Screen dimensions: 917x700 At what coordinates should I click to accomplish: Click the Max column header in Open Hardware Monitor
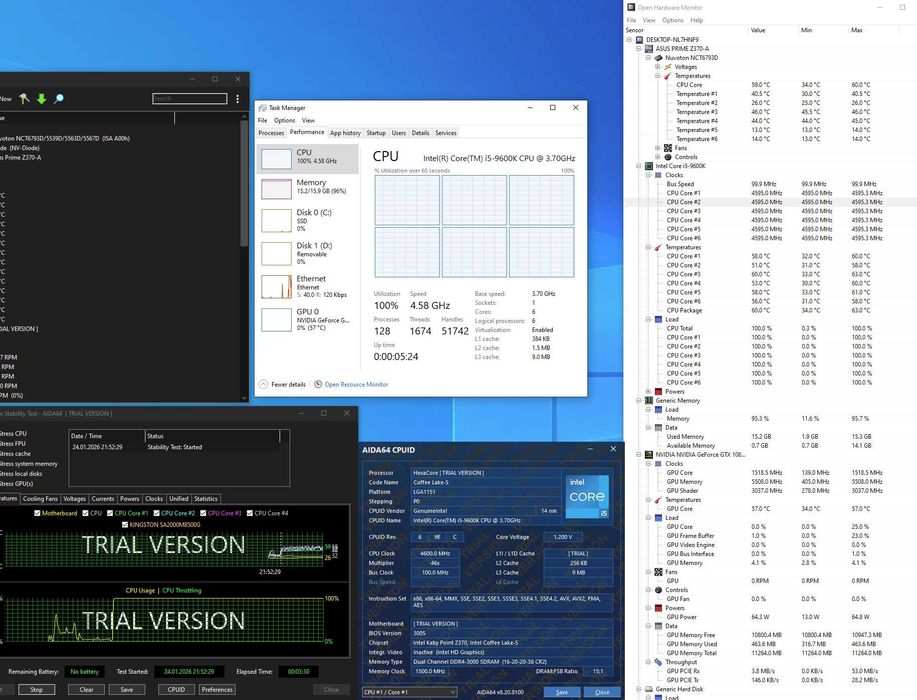pos(857,30)
